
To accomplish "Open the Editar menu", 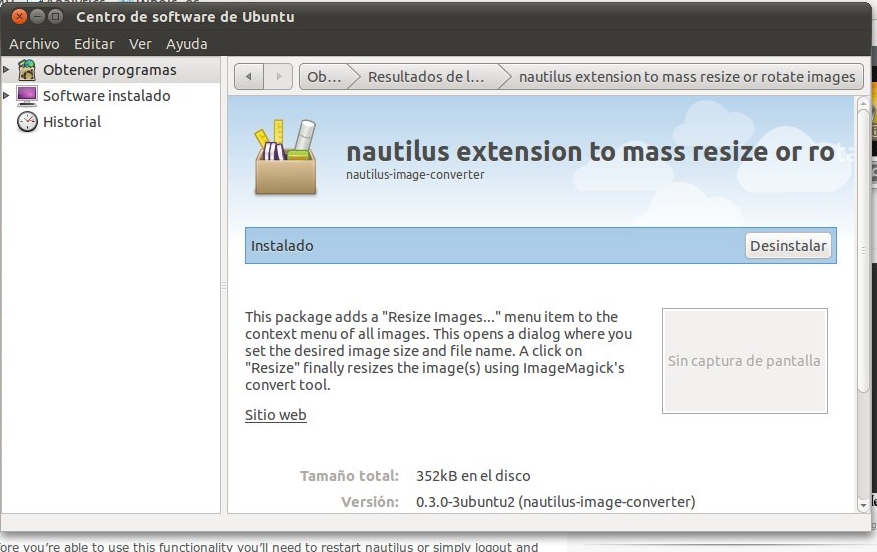I will [x=94, y=44].
